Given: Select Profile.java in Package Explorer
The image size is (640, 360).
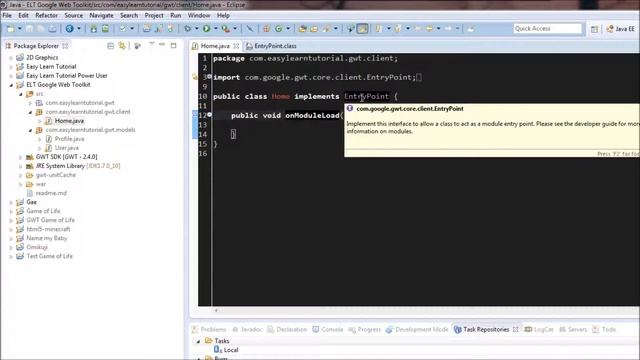Looking at the screenshot, I should coord(69,139).
